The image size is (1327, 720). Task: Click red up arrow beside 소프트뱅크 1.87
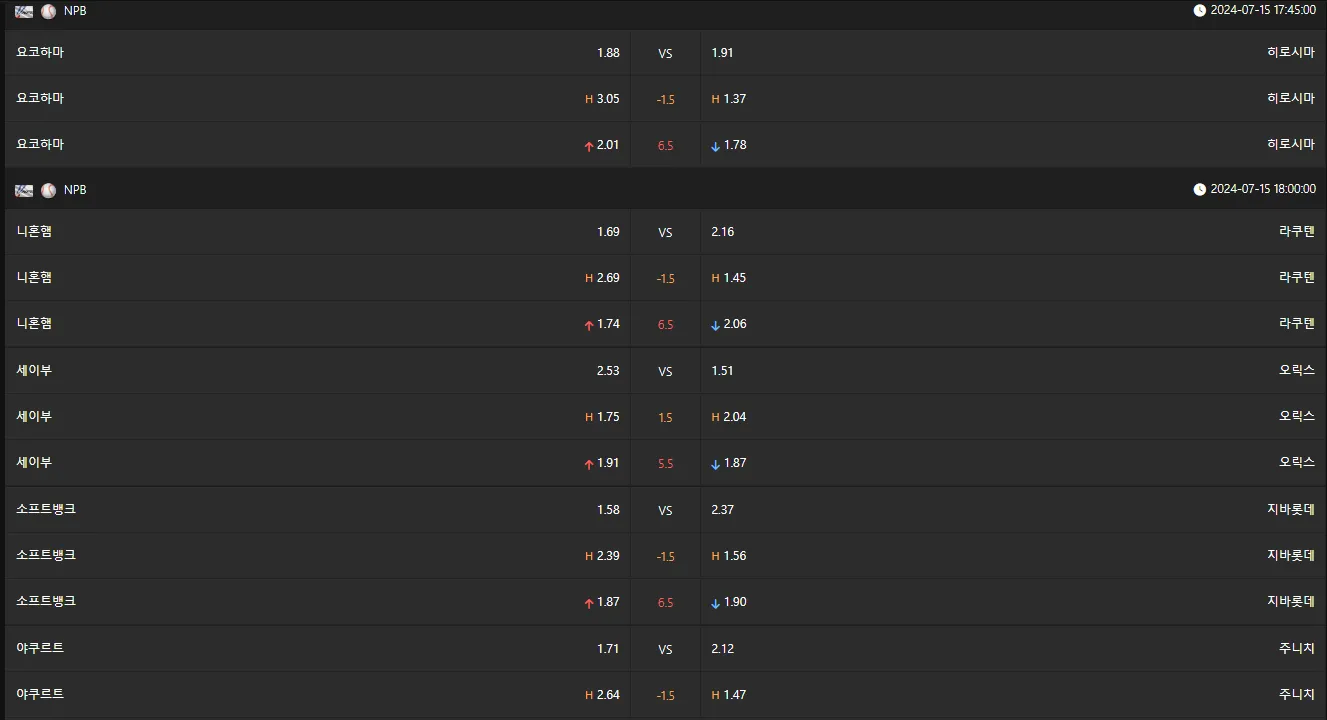(x=589, y=603)
